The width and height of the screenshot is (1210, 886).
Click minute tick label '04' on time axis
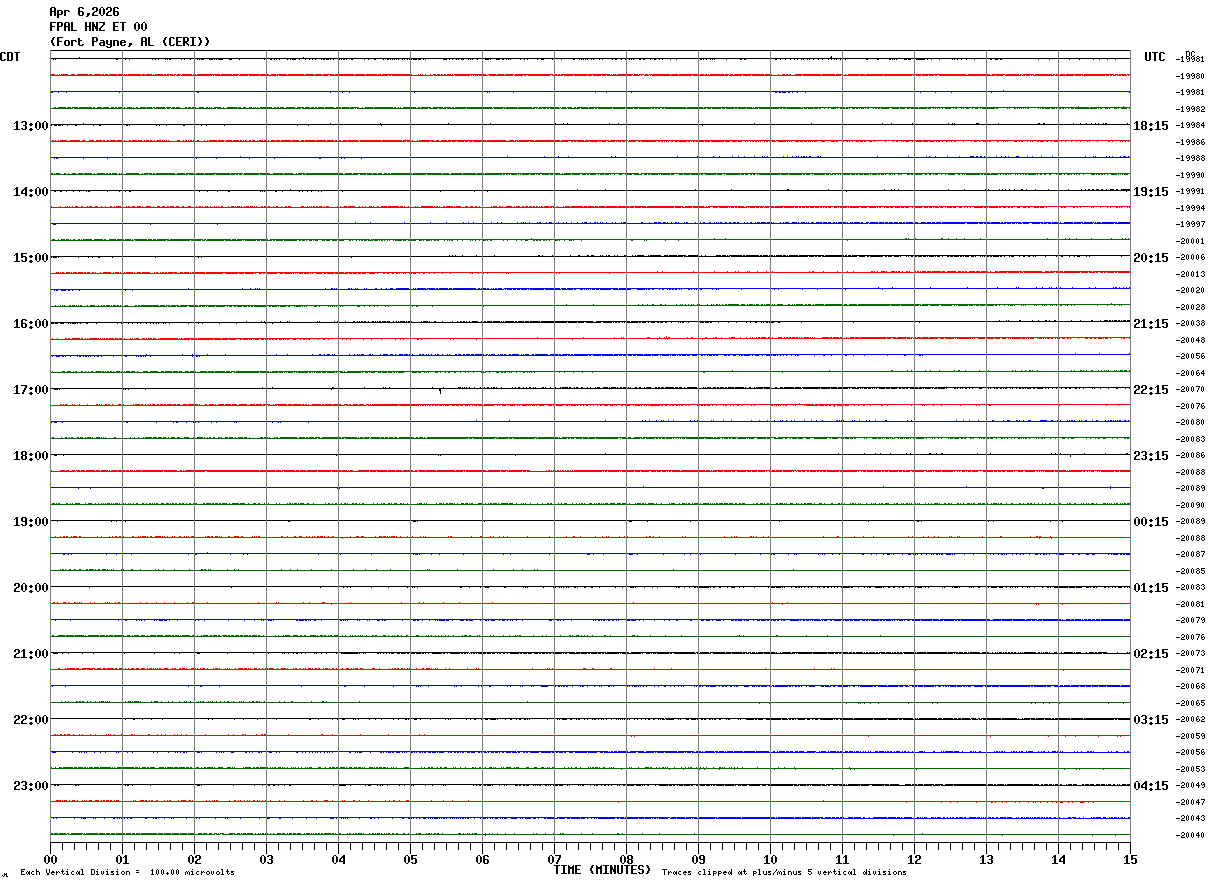[339, 859]
